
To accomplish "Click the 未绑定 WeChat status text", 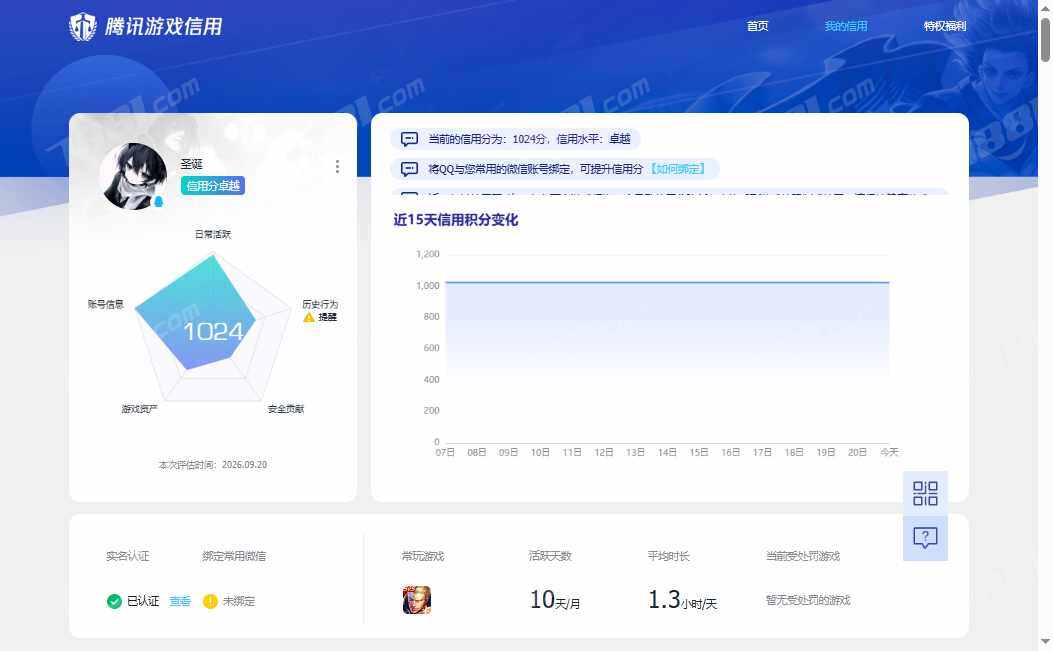I will point(239,601).
